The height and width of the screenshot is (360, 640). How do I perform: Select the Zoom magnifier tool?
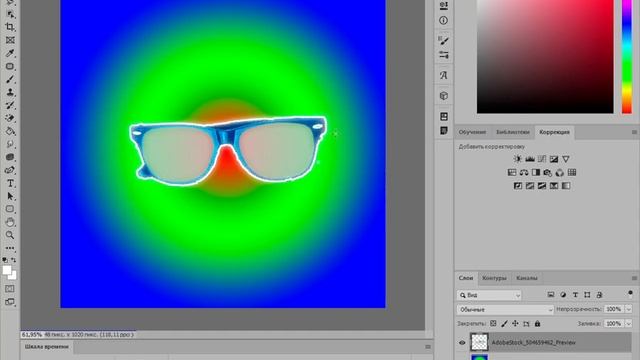10,235
